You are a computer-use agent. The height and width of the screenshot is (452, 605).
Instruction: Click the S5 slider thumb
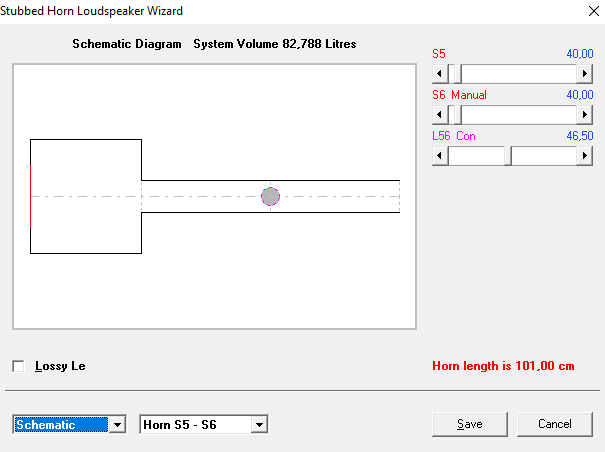tap(458, 73)
